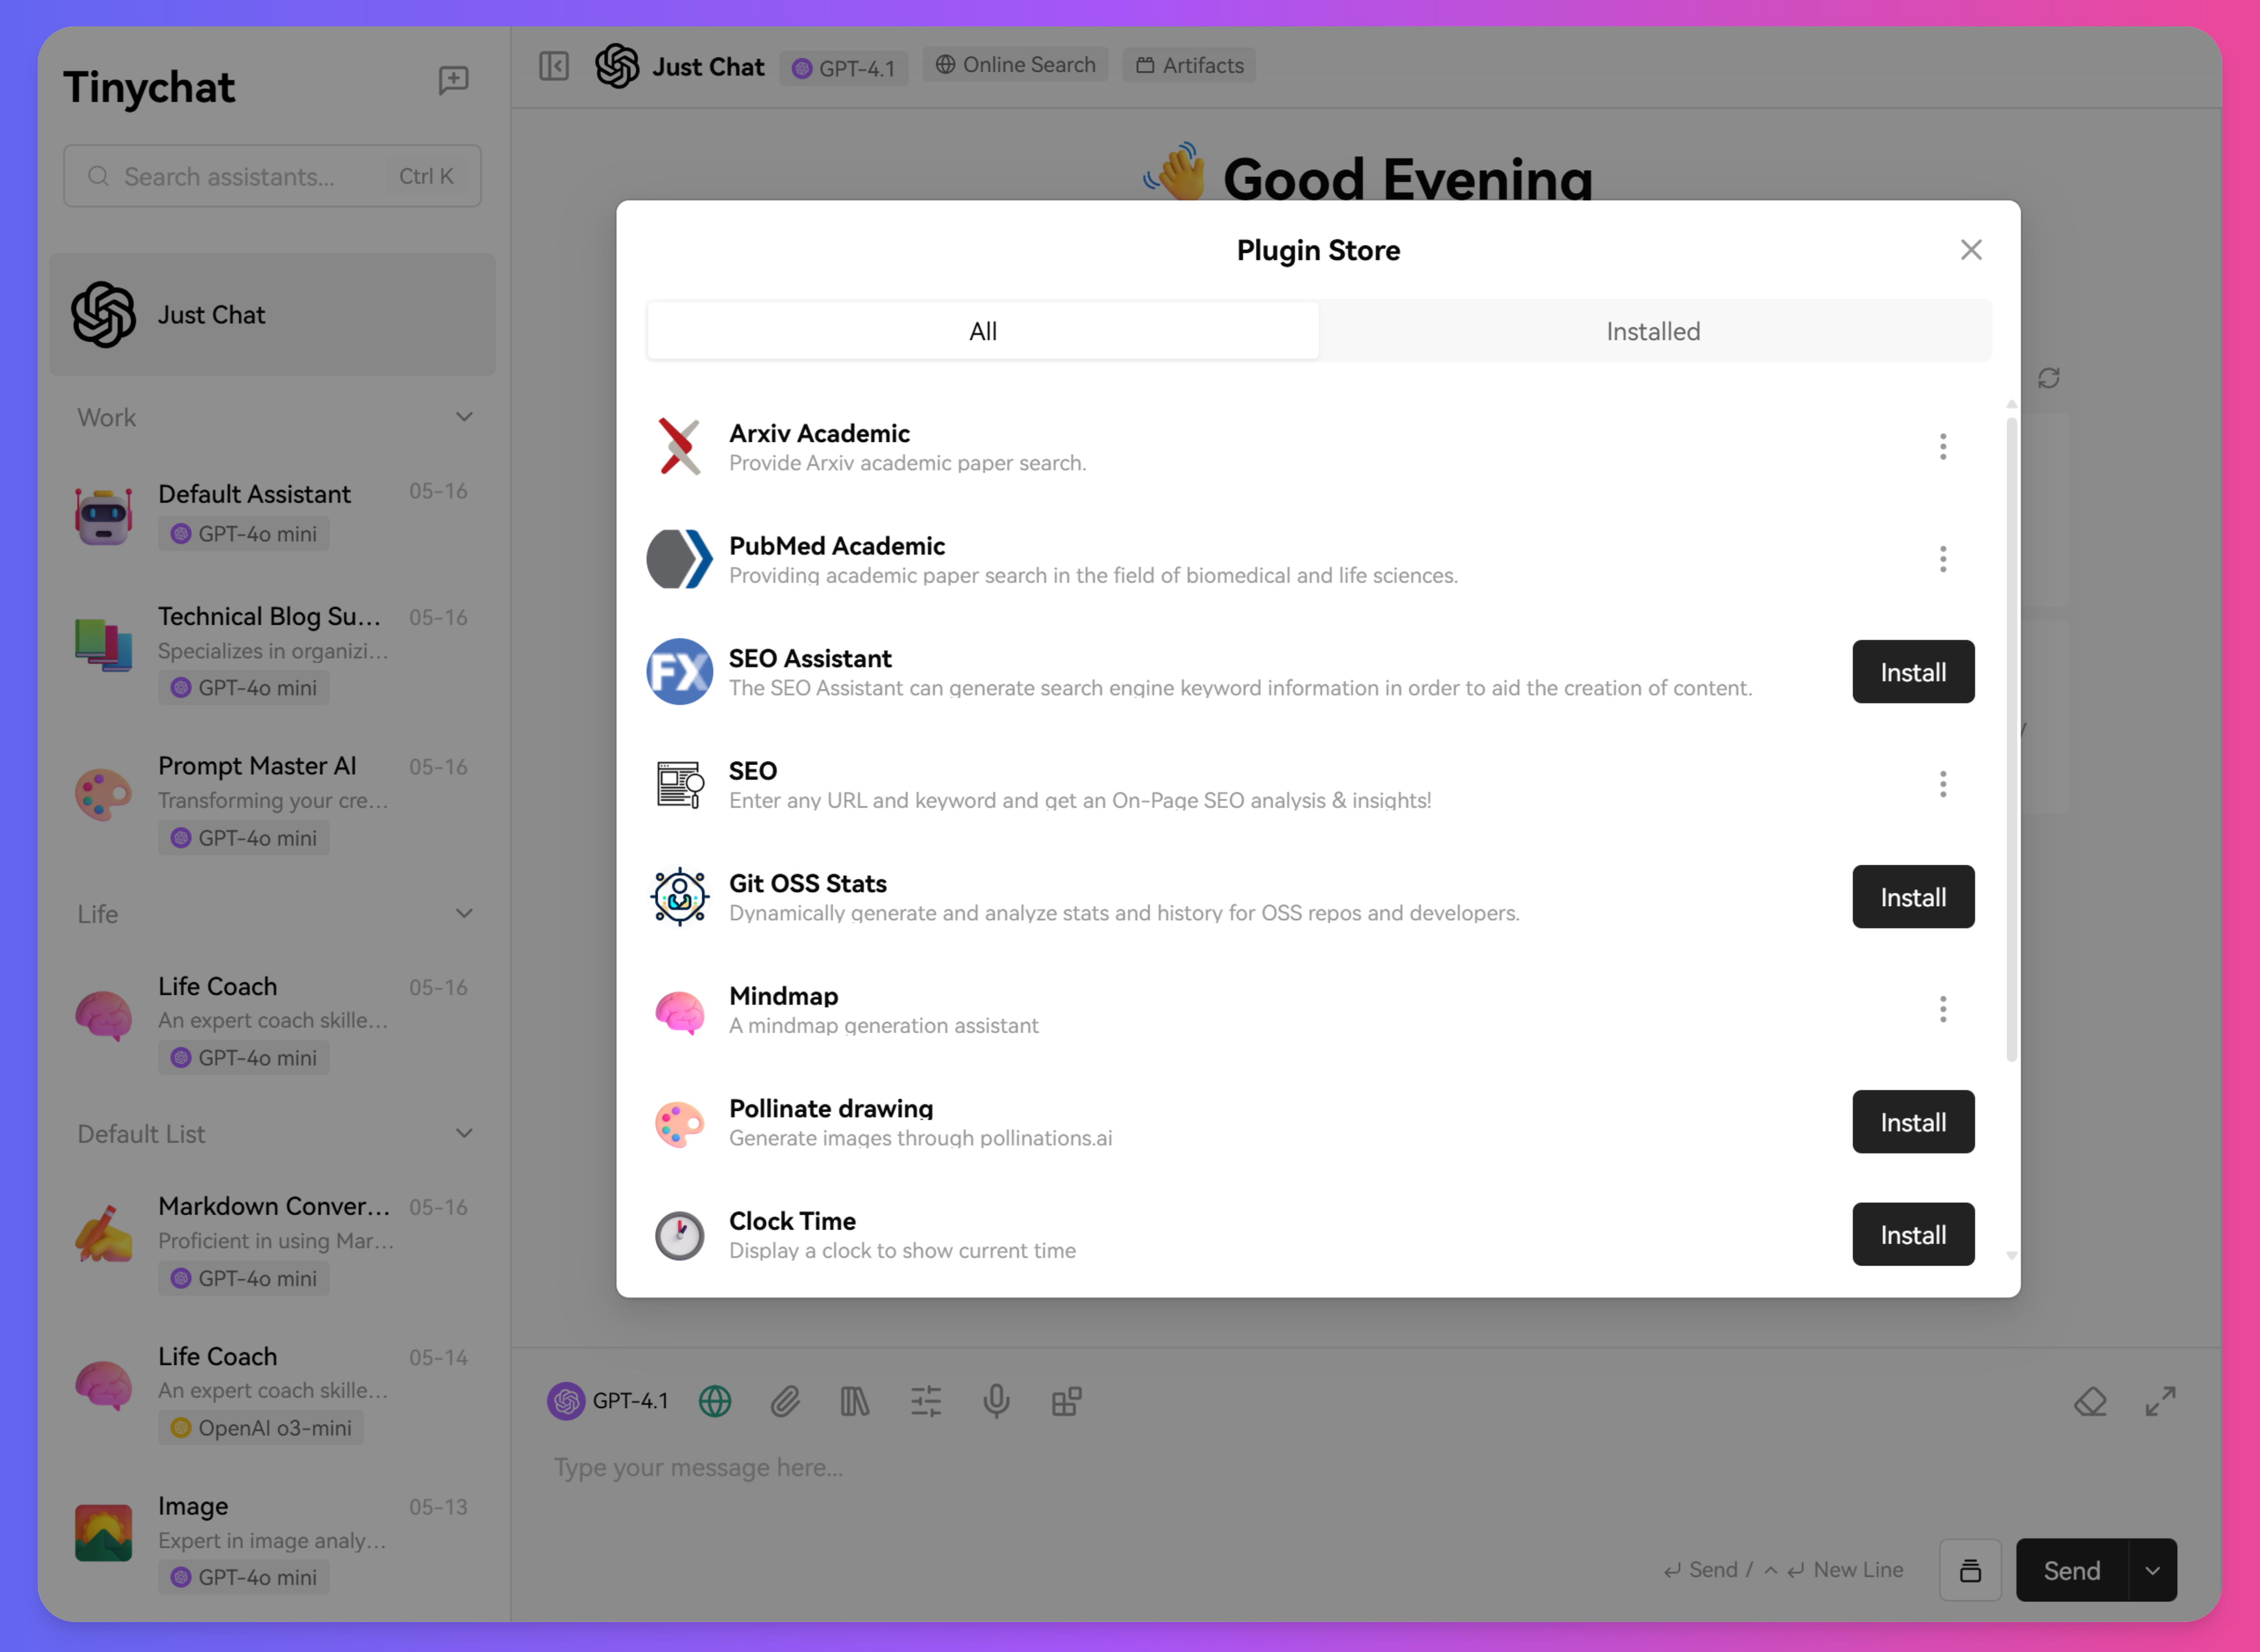
Task: Click the Pollinate drawing palette icon
Action: (680, 1124)
